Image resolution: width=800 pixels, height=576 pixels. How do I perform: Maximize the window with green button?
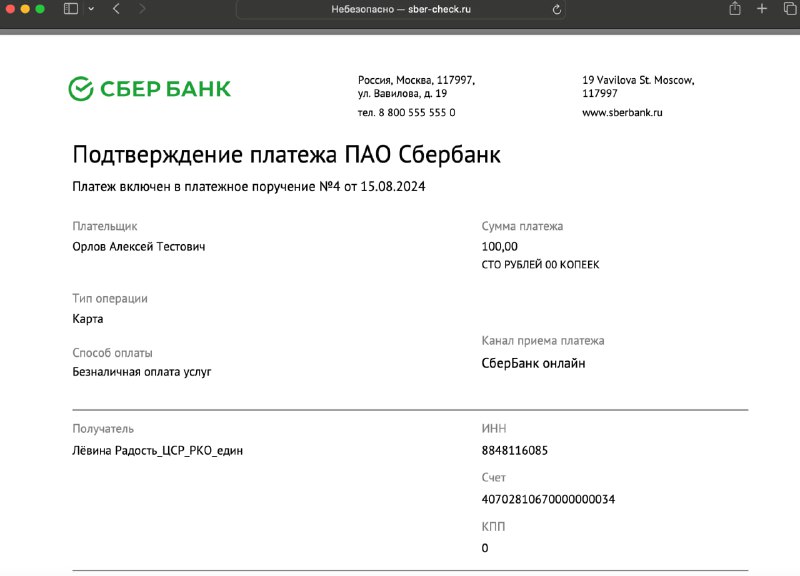pyautogui.click(x=40, y=9)
